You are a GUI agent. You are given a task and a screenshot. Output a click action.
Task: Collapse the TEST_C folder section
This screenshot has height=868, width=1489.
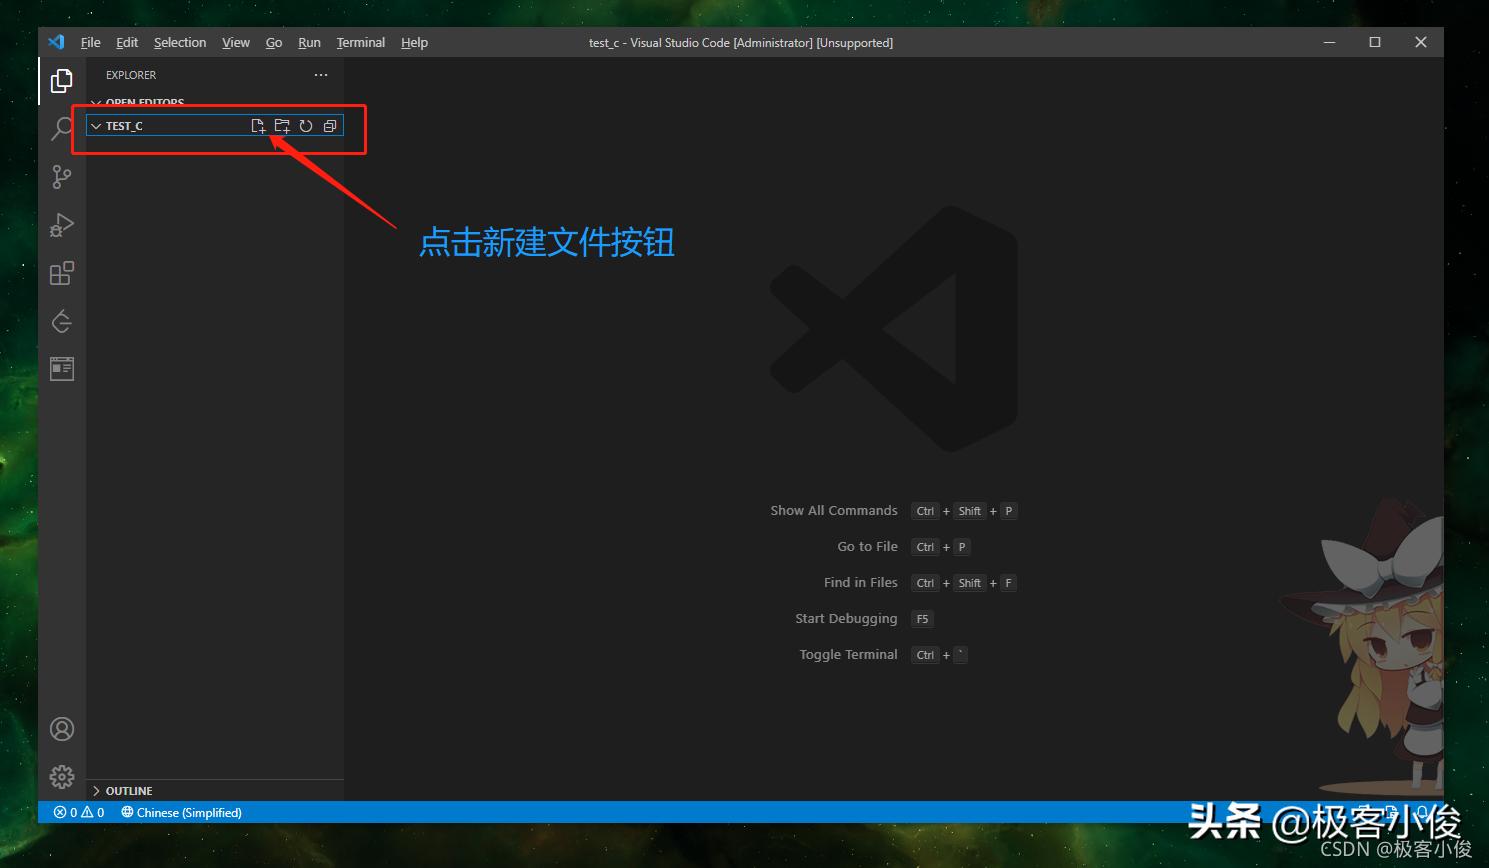[96, 125]
